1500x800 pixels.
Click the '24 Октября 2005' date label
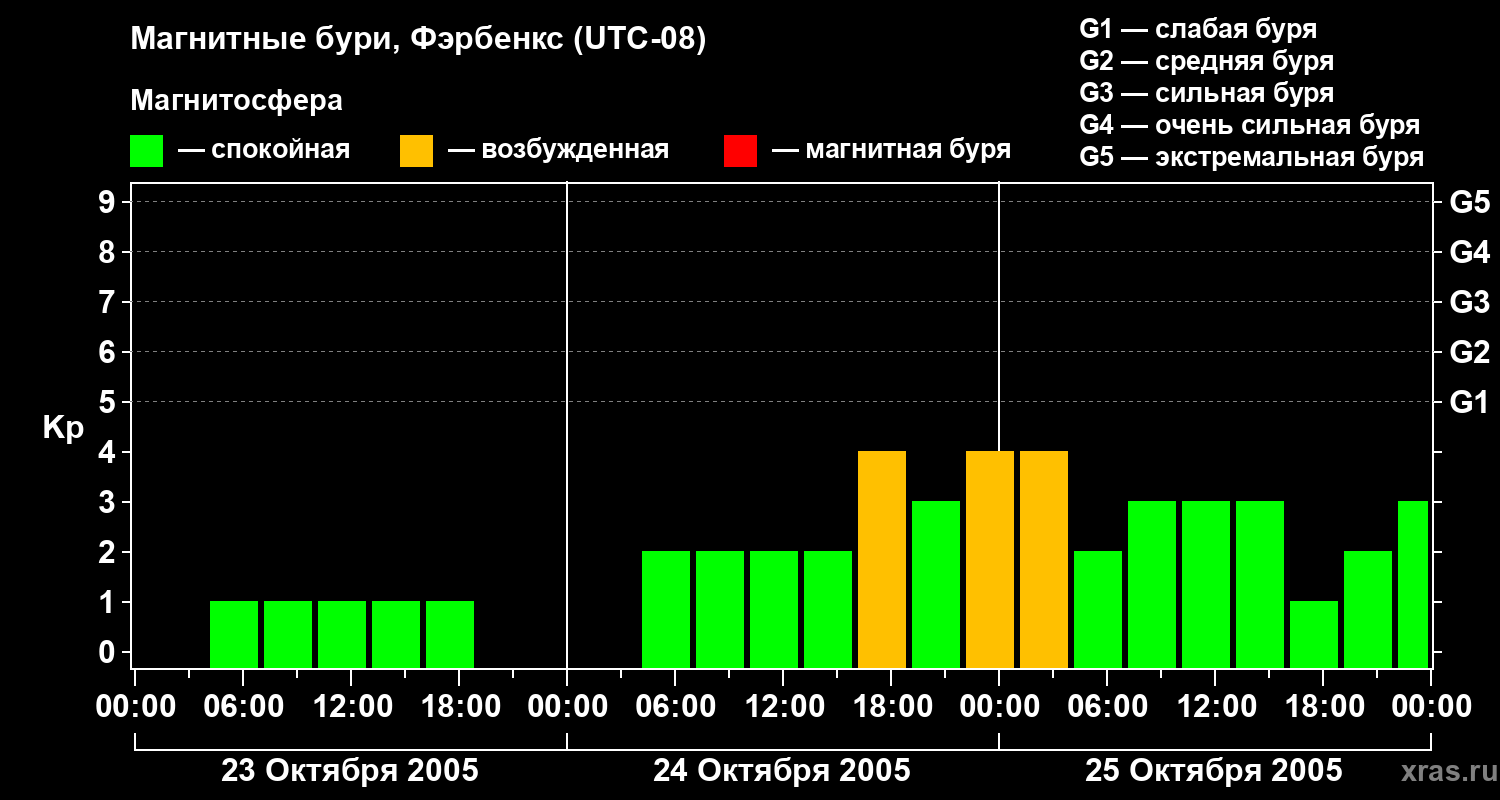point(782,771)
